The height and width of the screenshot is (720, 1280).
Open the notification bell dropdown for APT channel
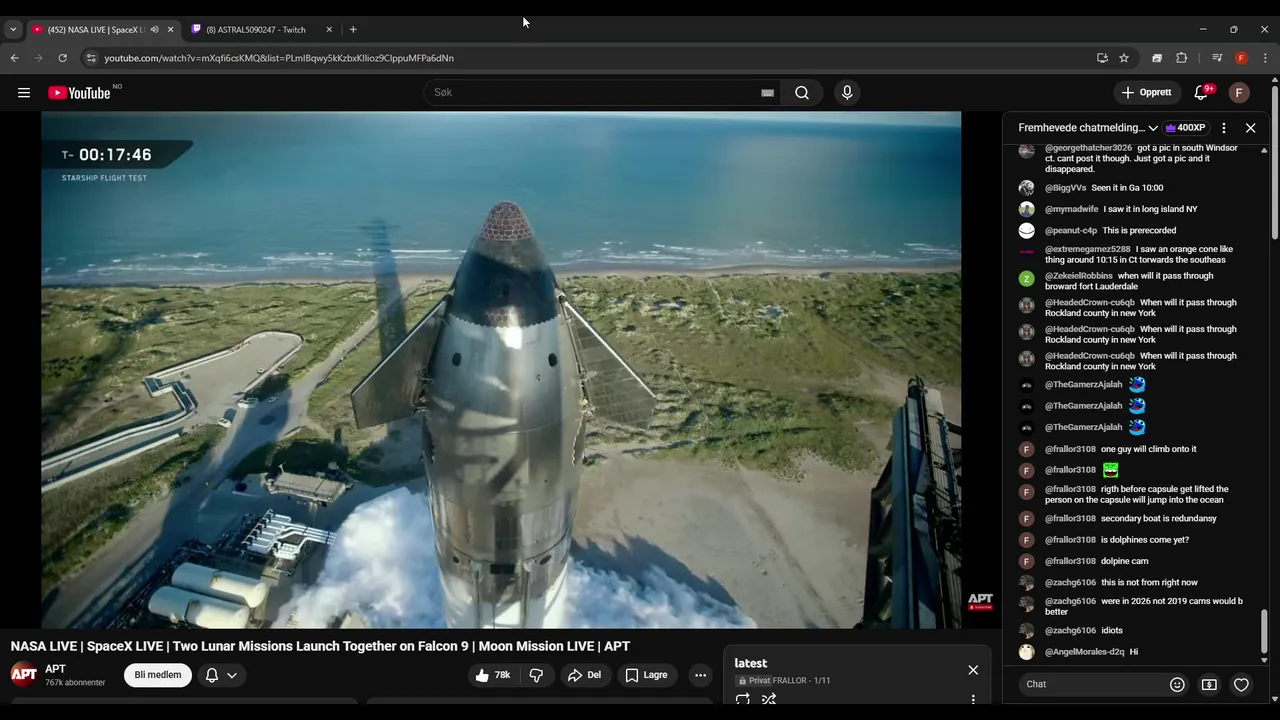(x=221, y=675)
